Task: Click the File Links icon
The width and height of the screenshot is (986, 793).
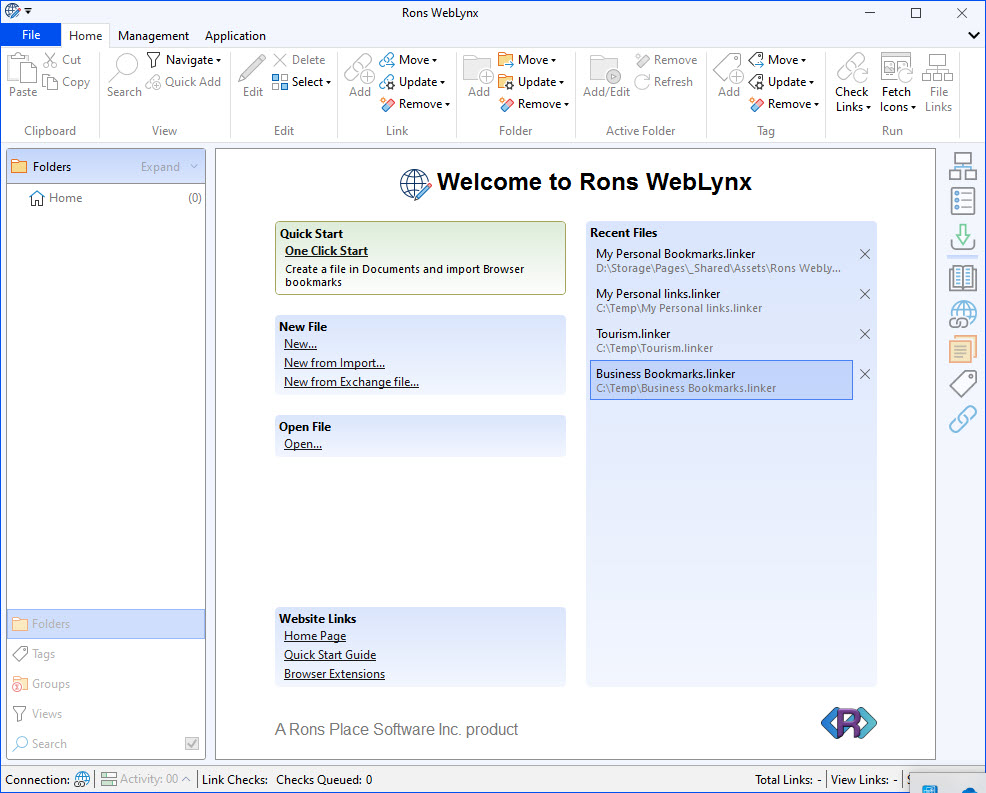Action: tap(938, 68)
